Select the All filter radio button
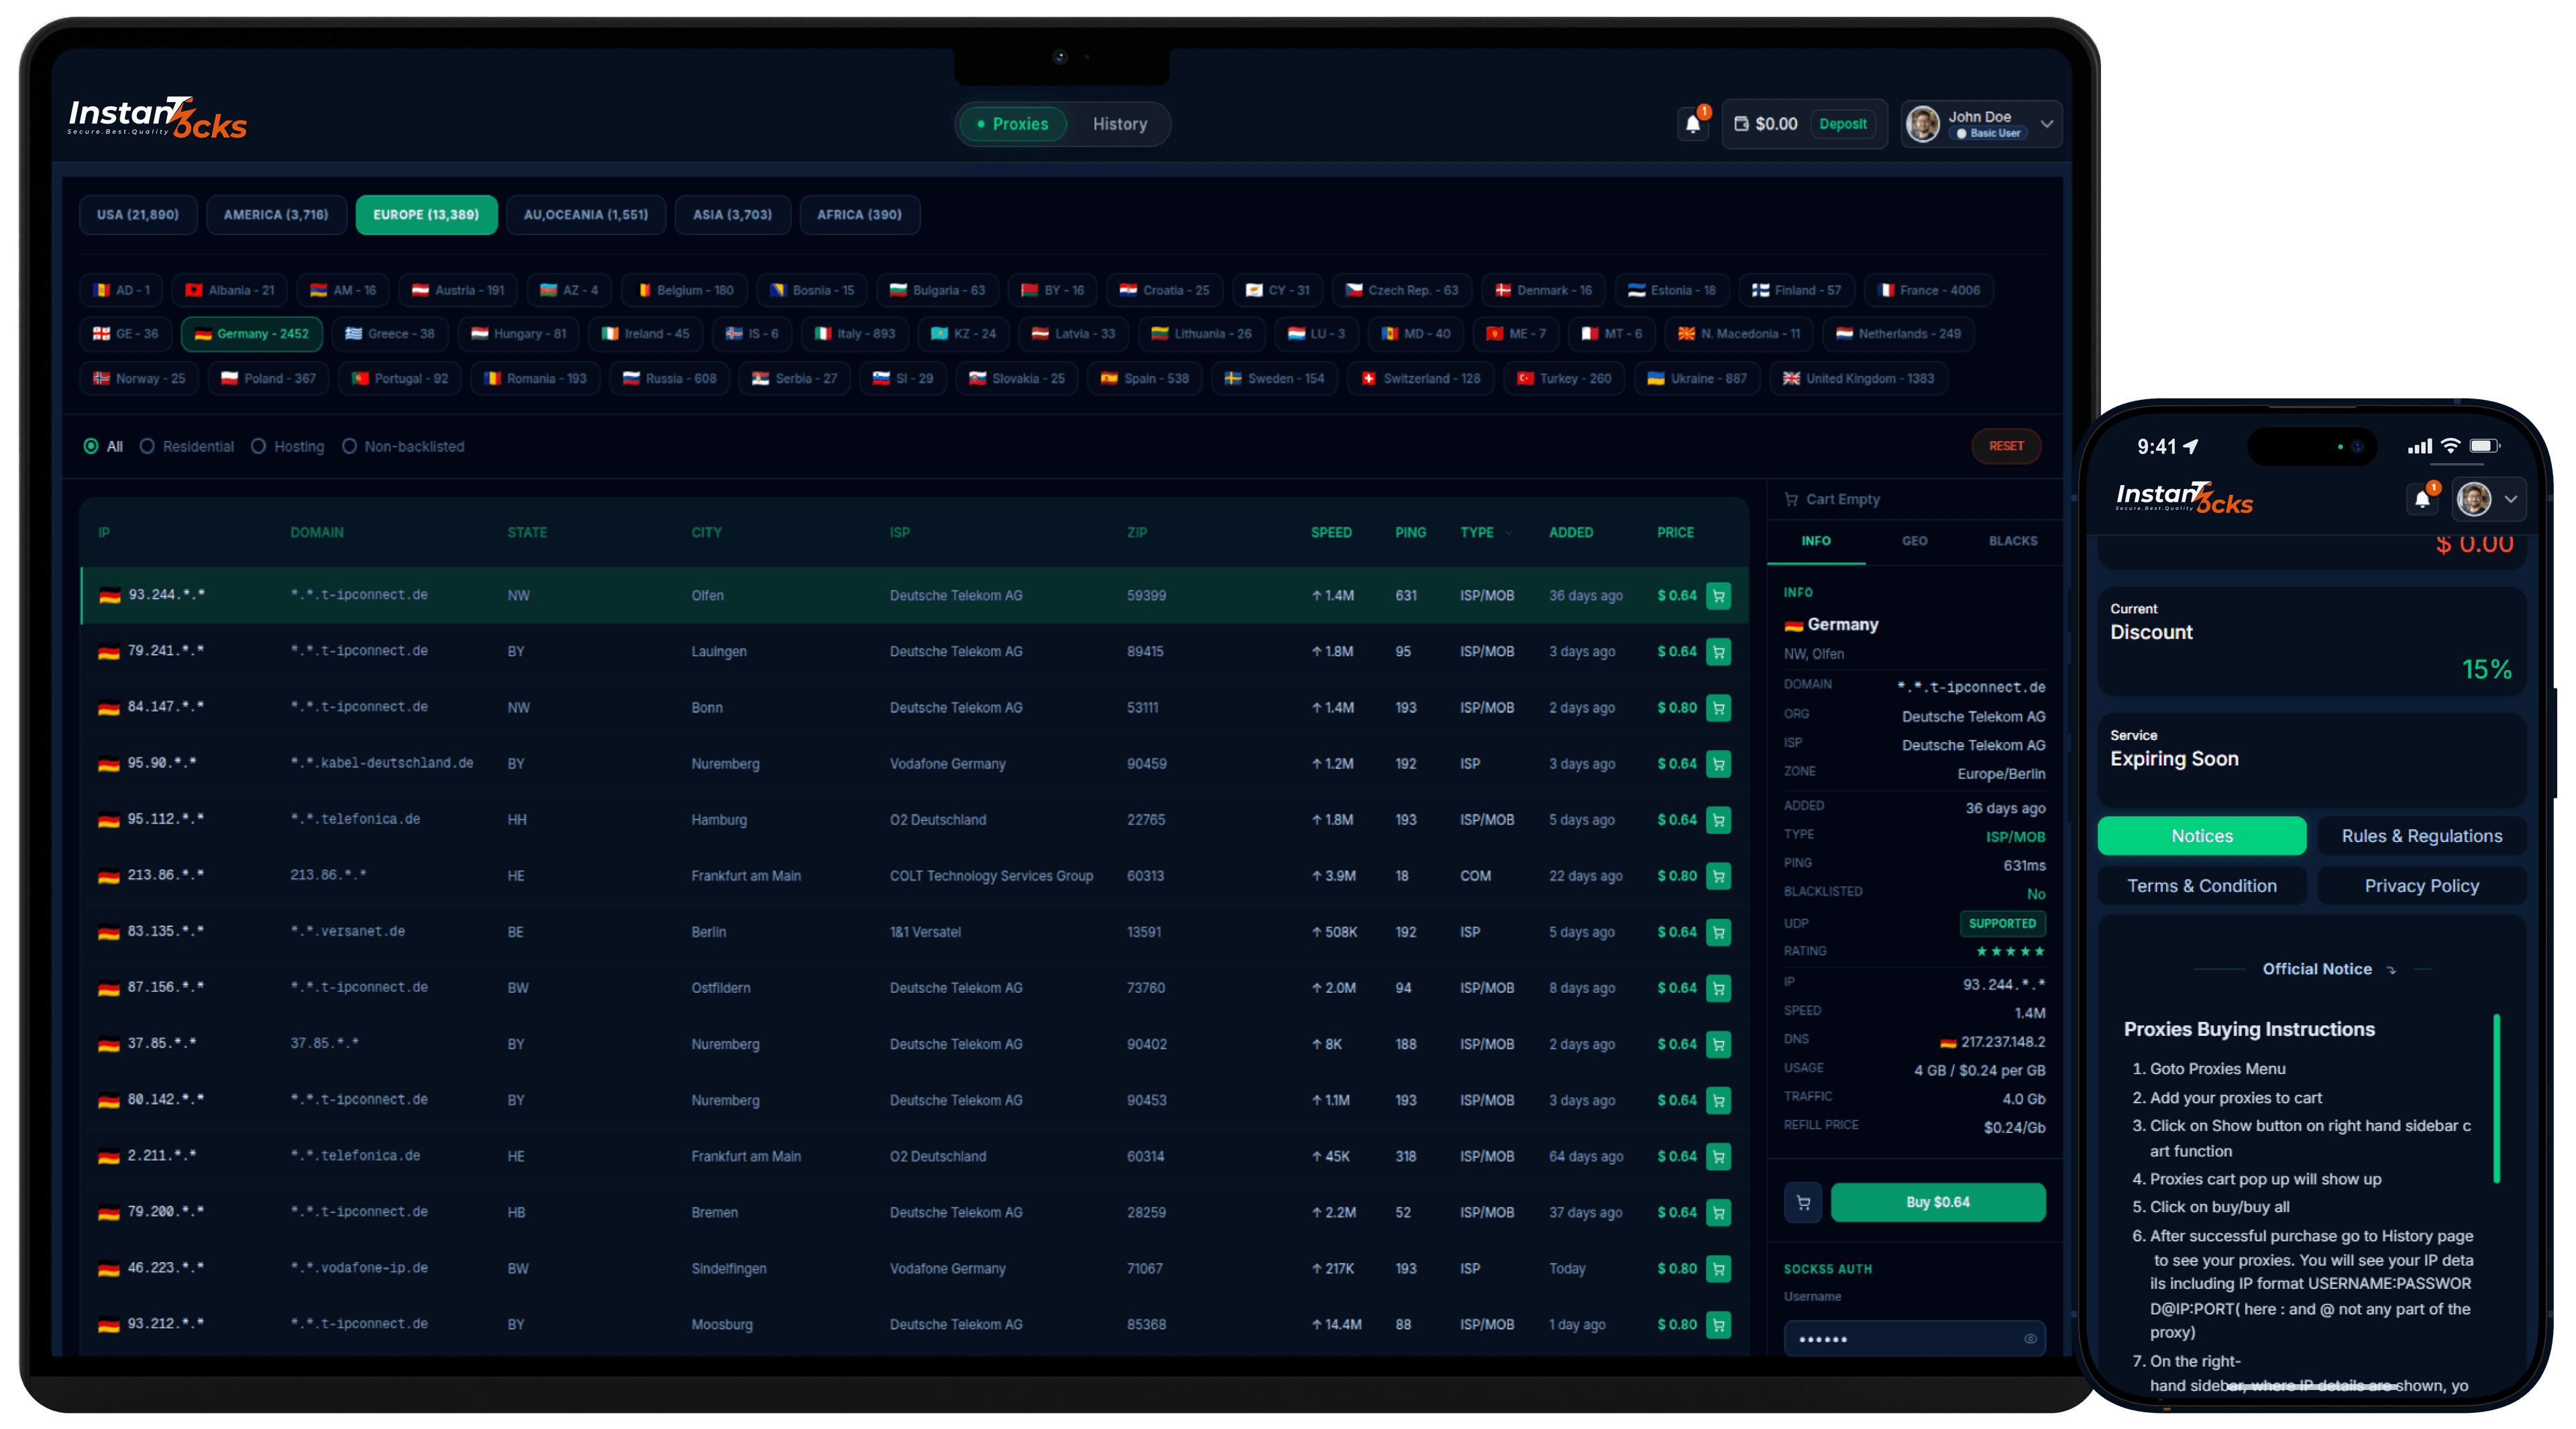 91,447
